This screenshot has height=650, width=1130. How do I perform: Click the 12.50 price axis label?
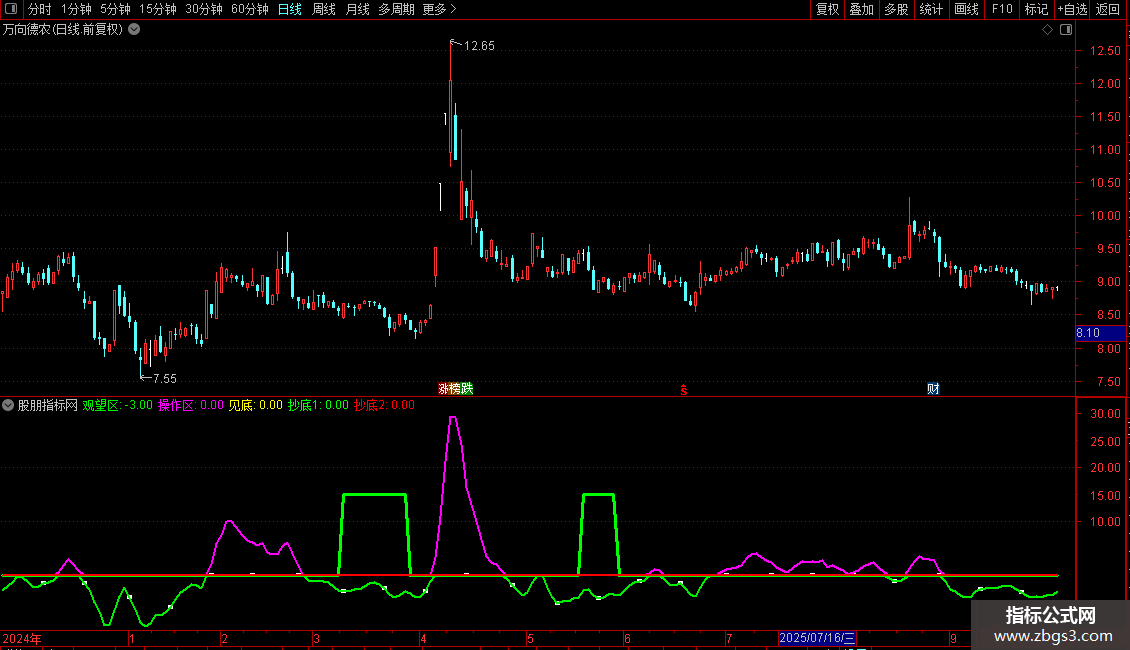tap(1105, 50)
